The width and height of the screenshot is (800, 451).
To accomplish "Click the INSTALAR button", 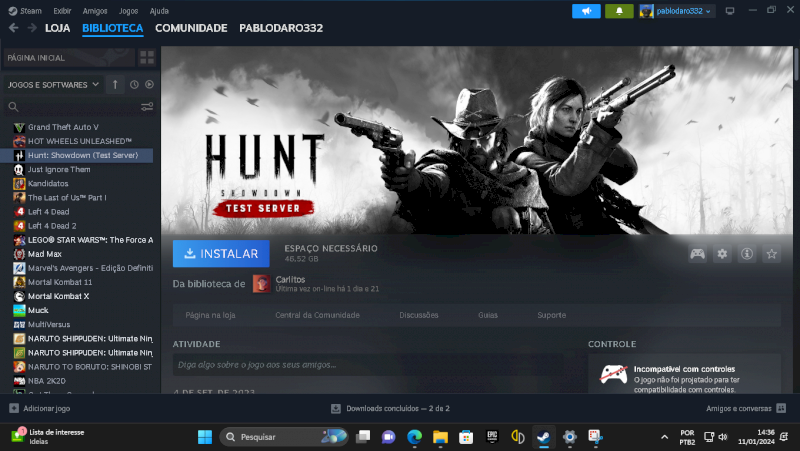I will (x=221, y=254).
